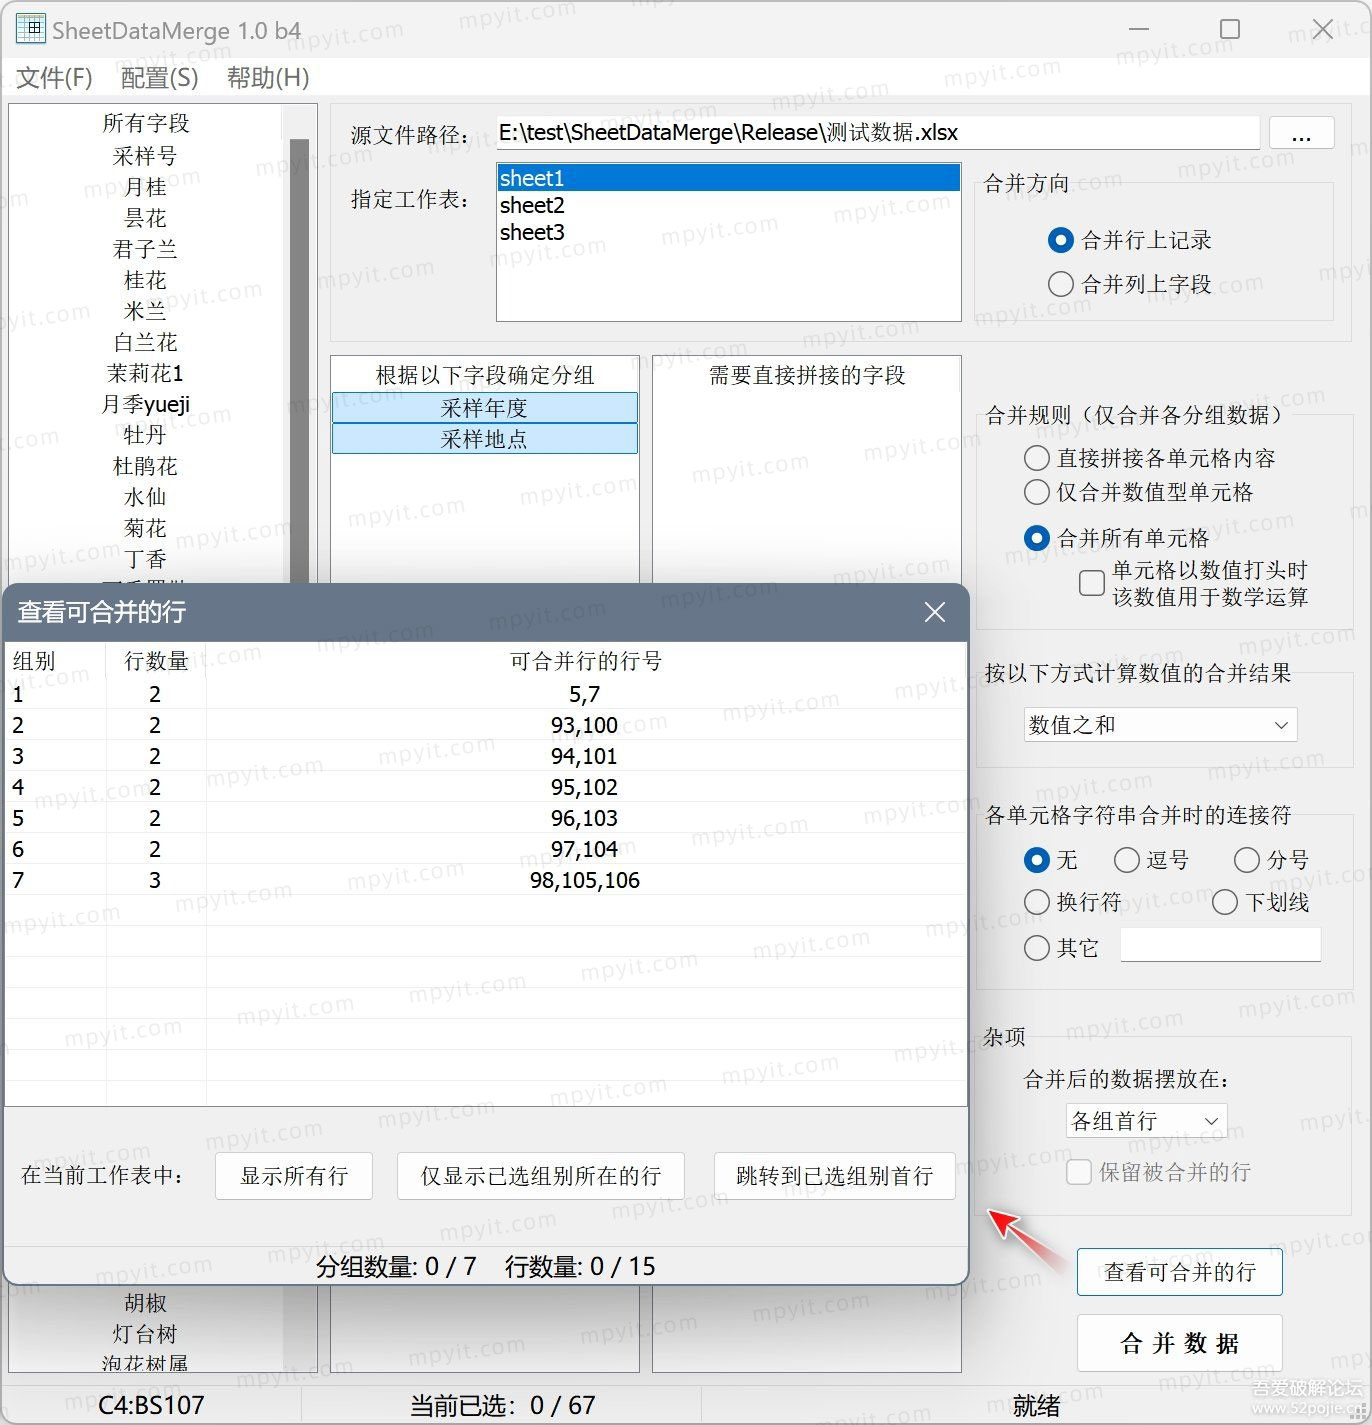The image size is (1372, 1425).
Task: Click 跳转到已选组别首行 button
Action: [835, 1176]
